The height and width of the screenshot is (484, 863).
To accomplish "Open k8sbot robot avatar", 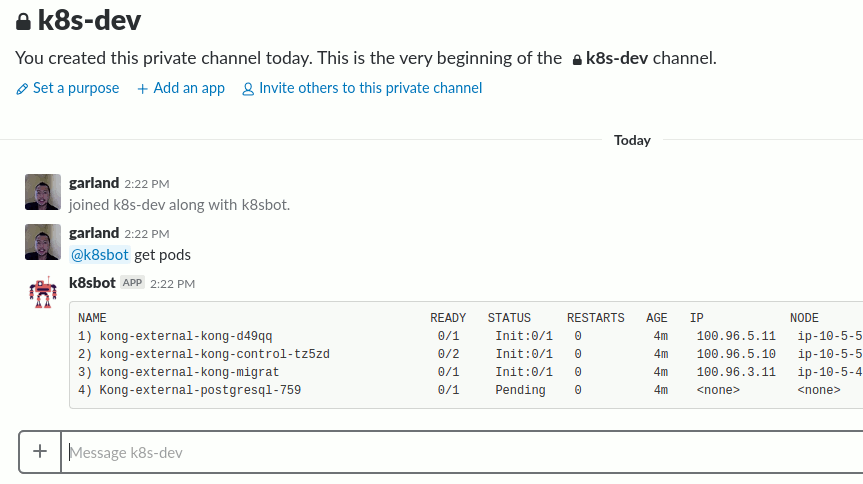I will 43,292.
